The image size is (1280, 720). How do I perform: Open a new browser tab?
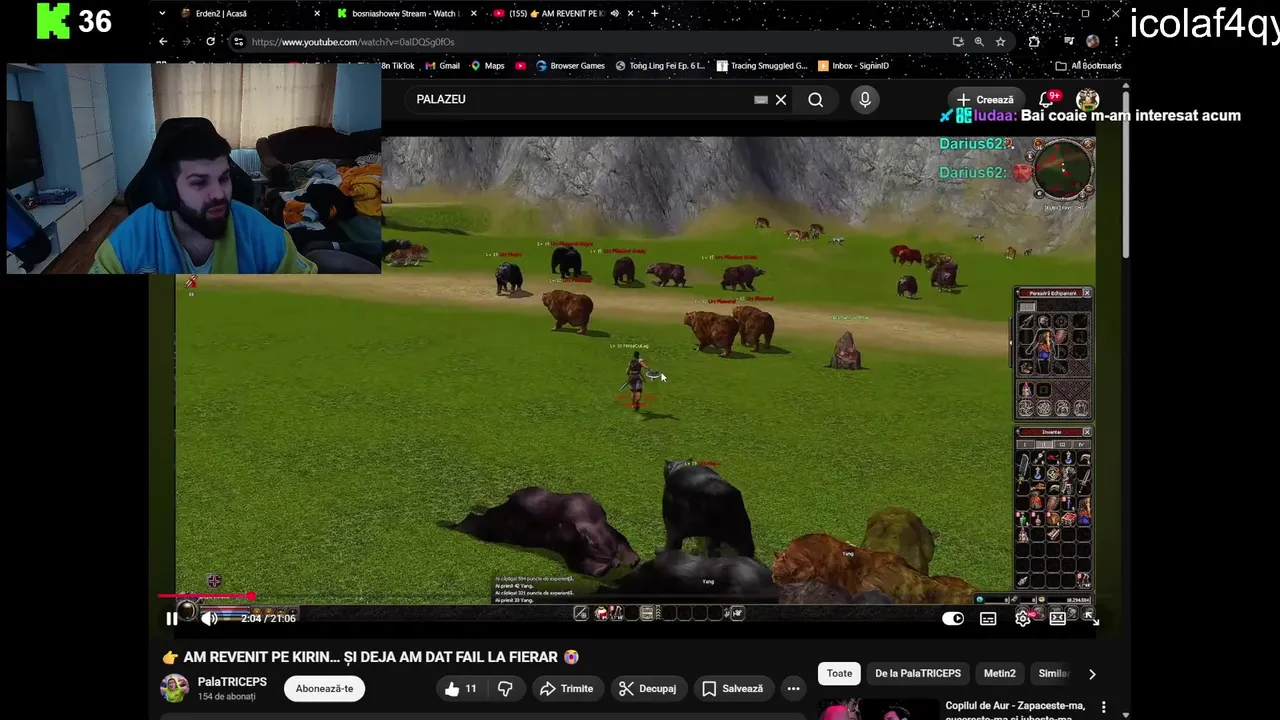click(654, 13)
